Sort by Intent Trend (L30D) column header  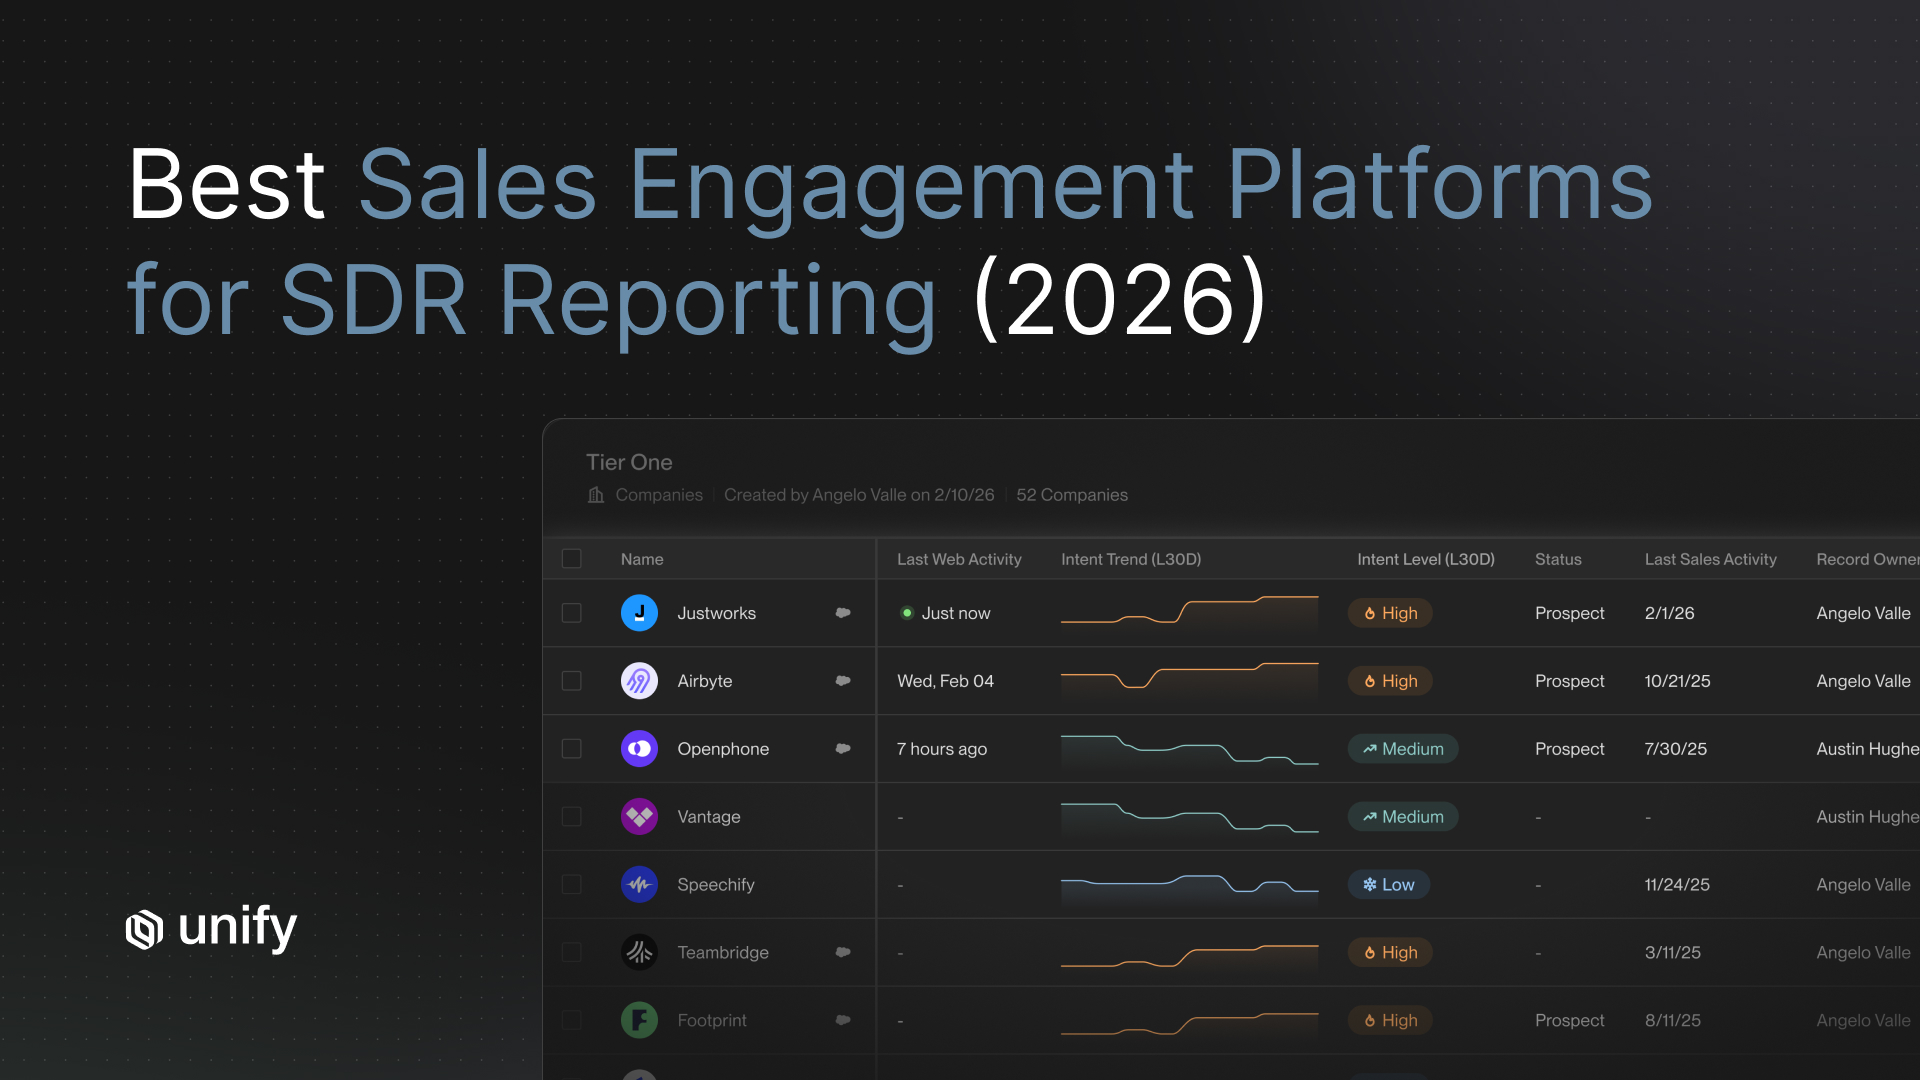1131,559
